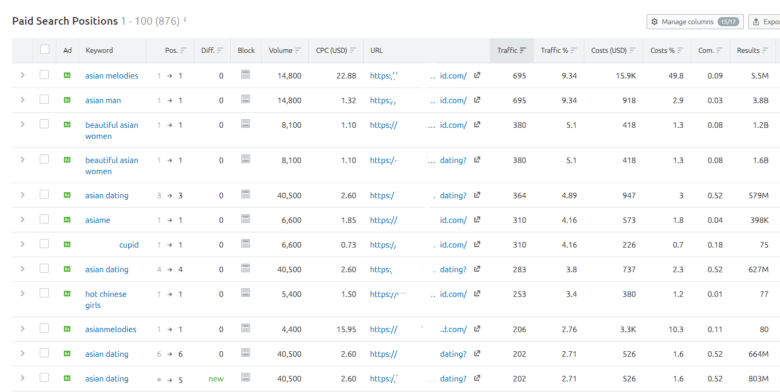Toggle the select-all checkbox in table header
780x392 pixels.
pyautogui.click(x=45, y=49)
